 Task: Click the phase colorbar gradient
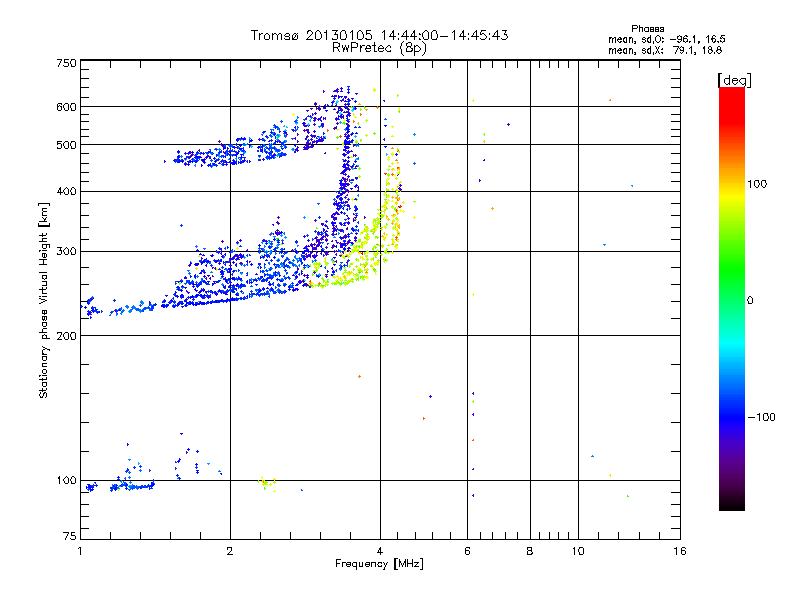[732, 298]
